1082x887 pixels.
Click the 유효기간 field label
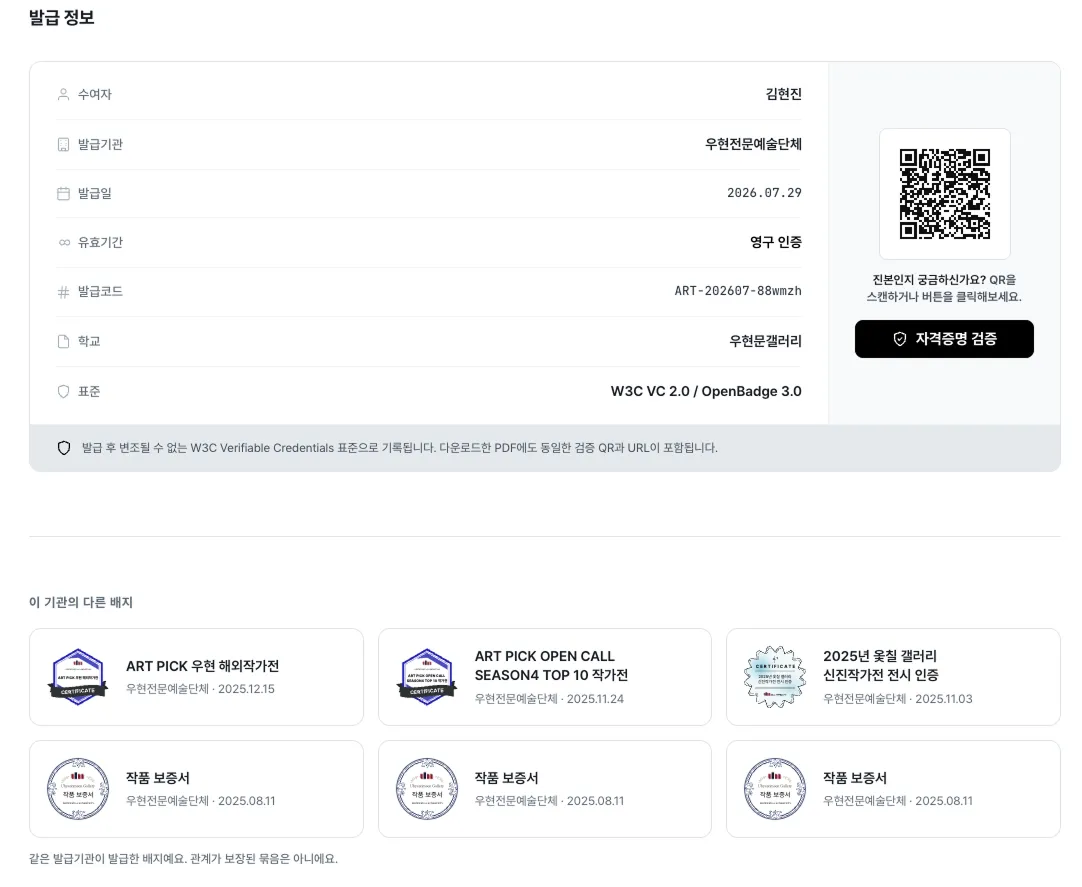[x=100, y=242]
